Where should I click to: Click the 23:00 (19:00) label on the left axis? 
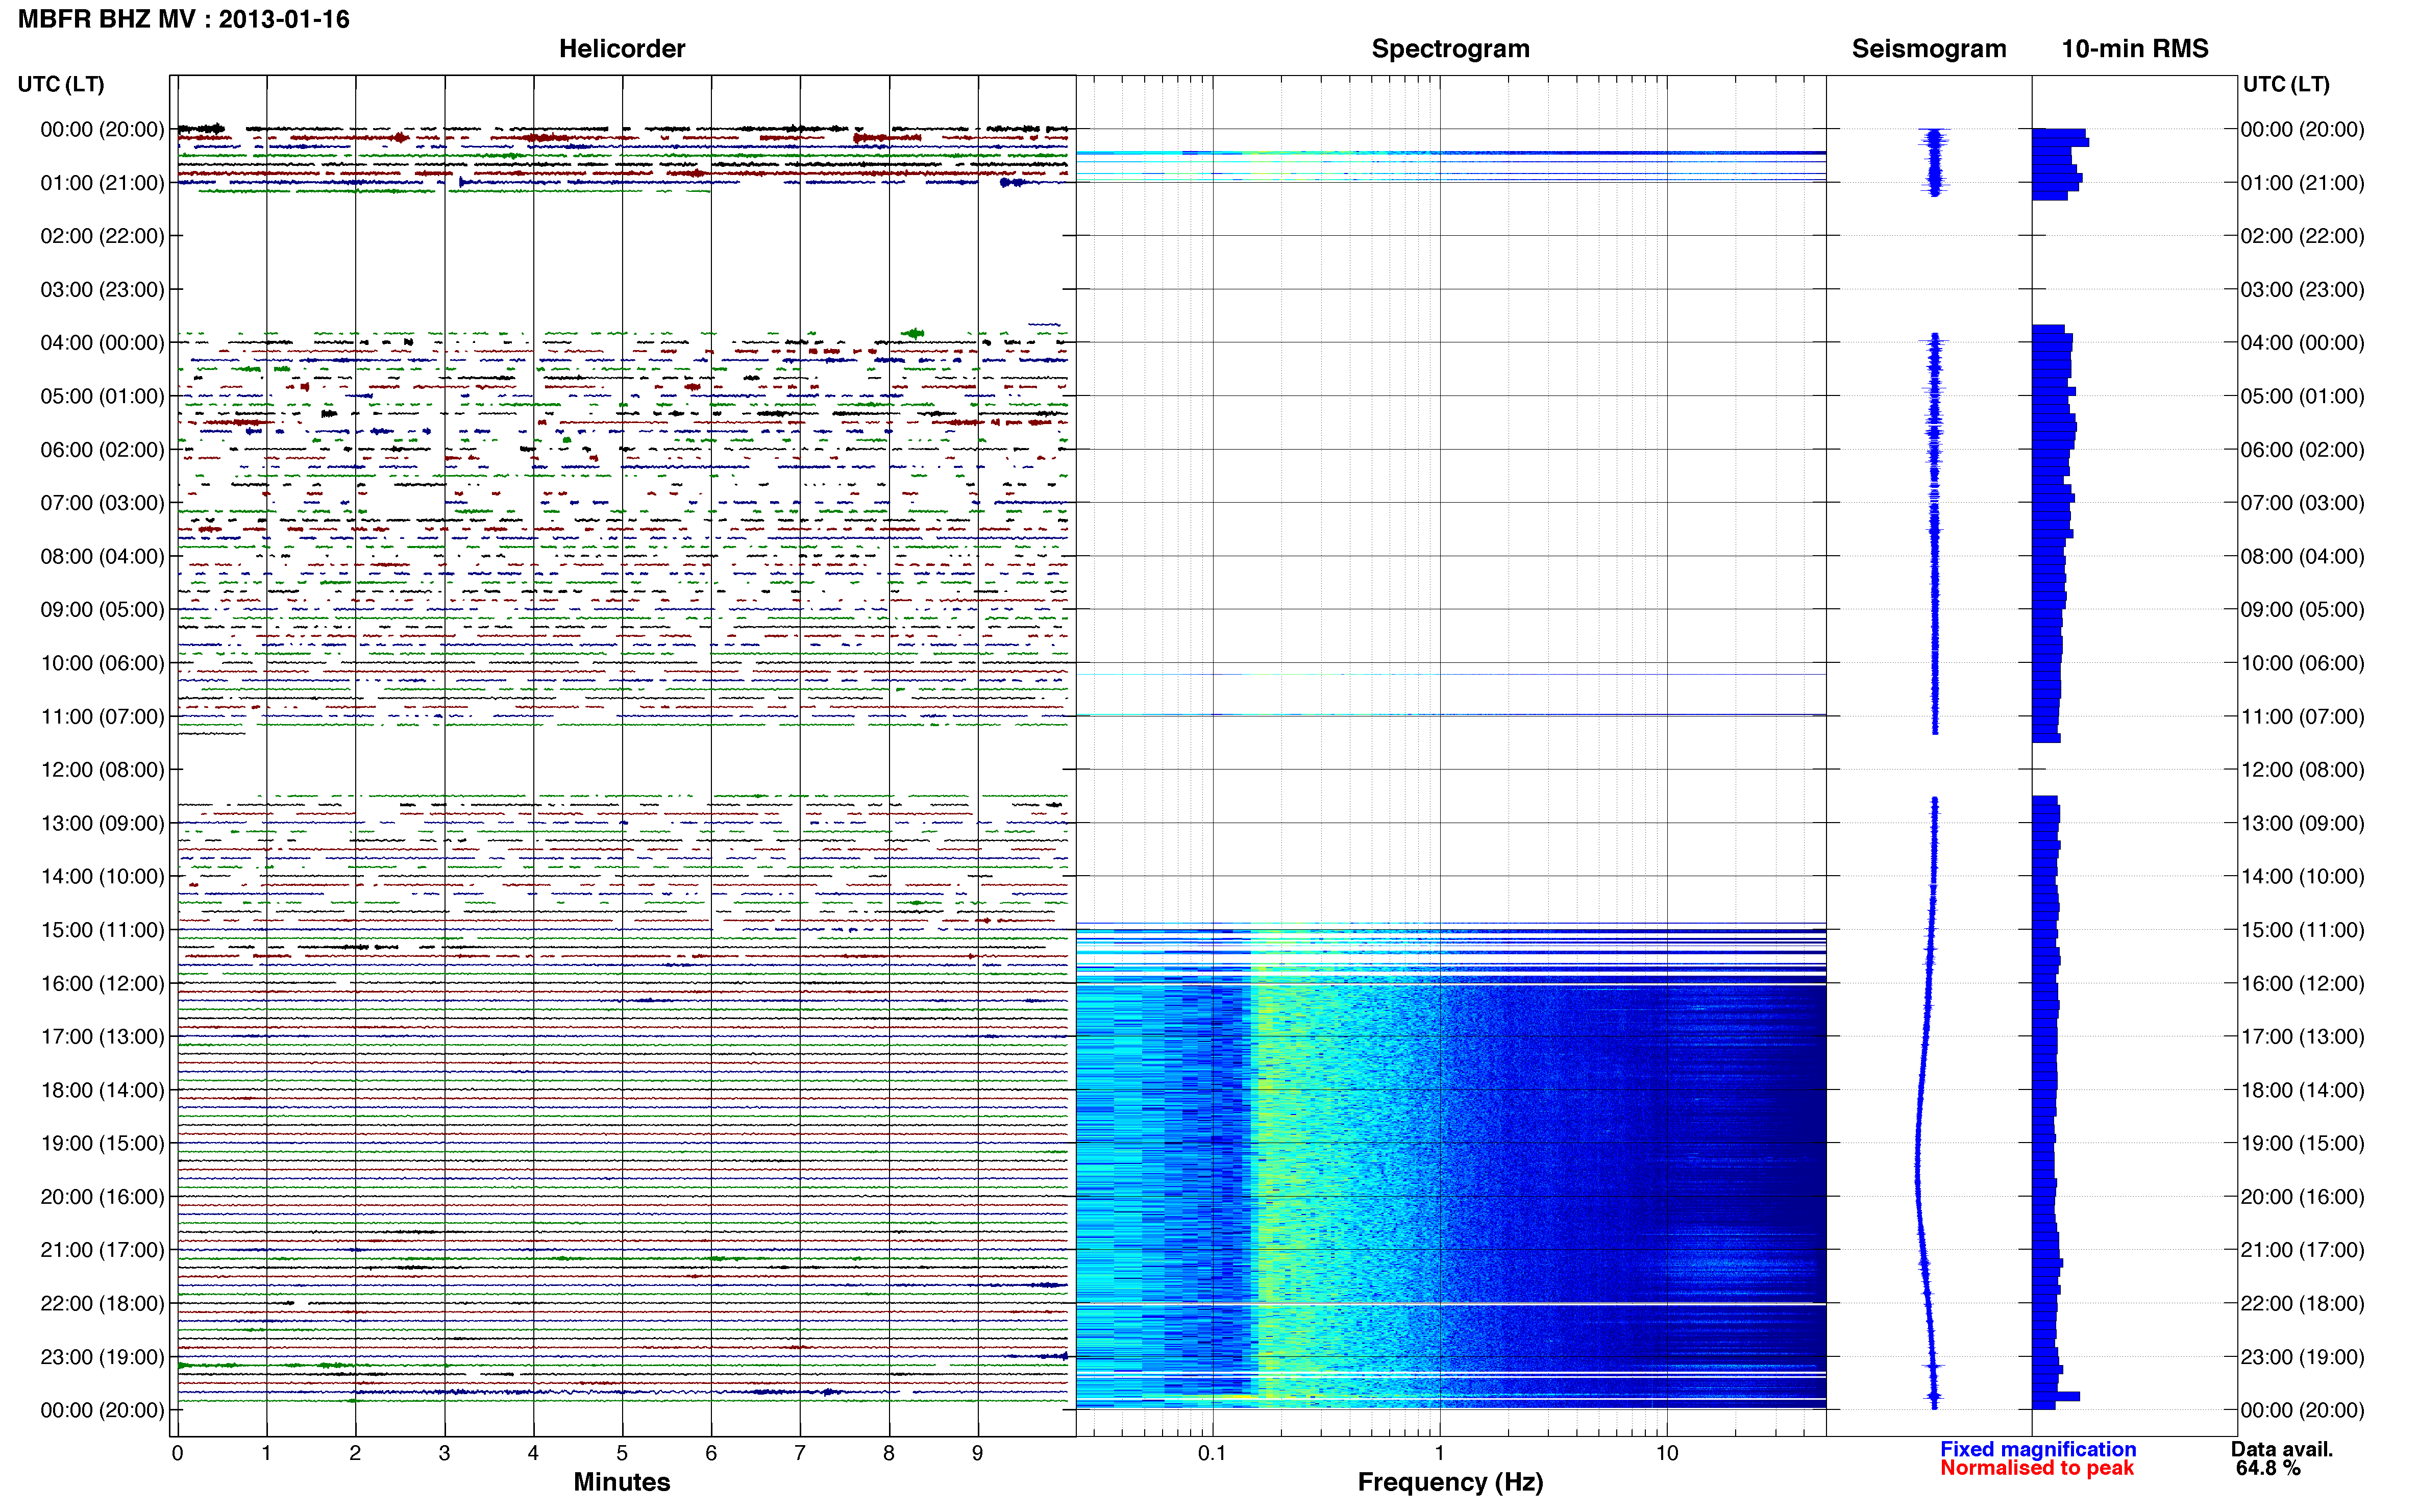pyautogui.click(x=102, y=1357)
